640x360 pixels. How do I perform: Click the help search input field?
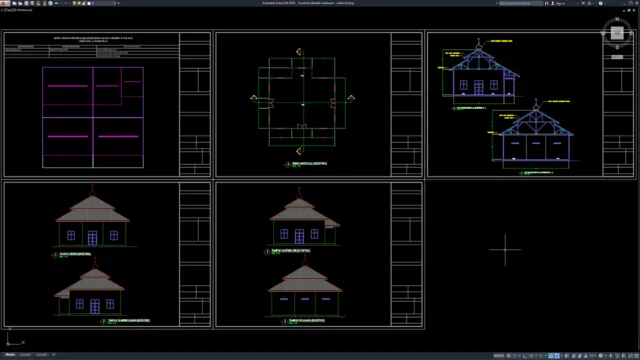(521, 3)
